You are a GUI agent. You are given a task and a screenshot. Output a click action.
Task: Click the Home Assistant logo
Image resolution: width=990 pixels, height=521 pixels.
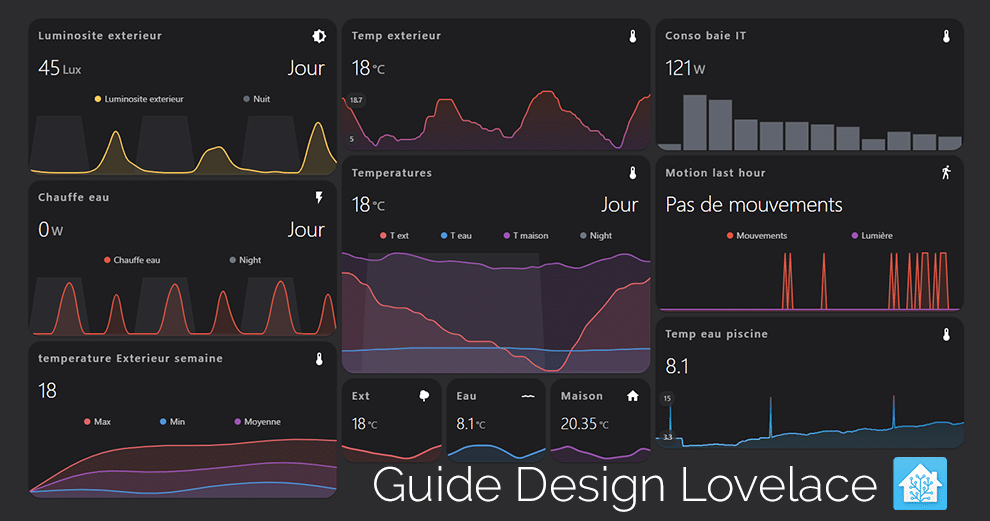coord(920,484)
